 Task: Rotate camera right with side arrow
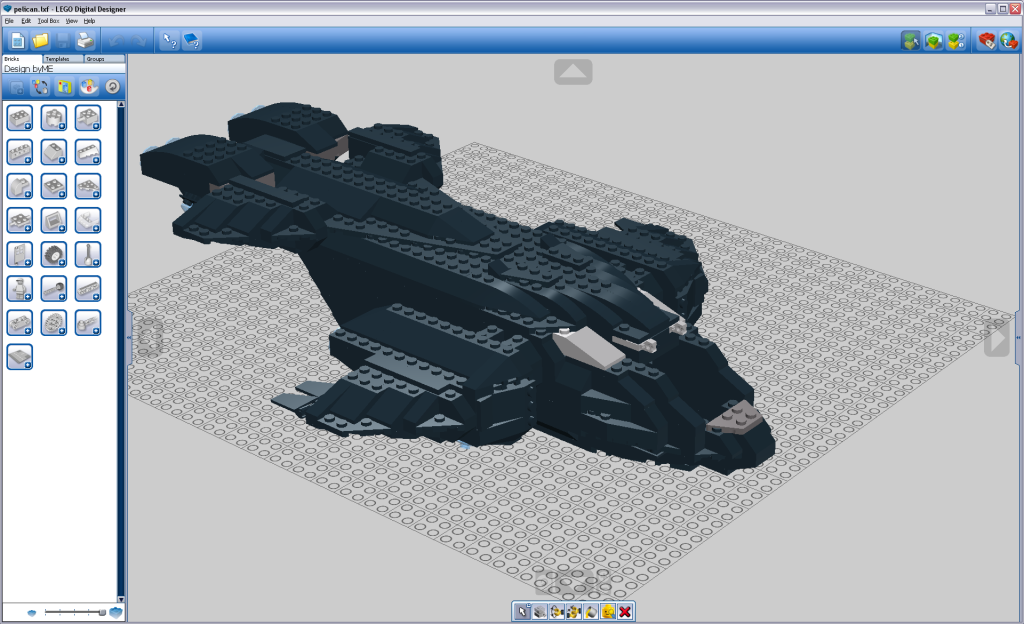pyautogui.click(x=997, y=339)
